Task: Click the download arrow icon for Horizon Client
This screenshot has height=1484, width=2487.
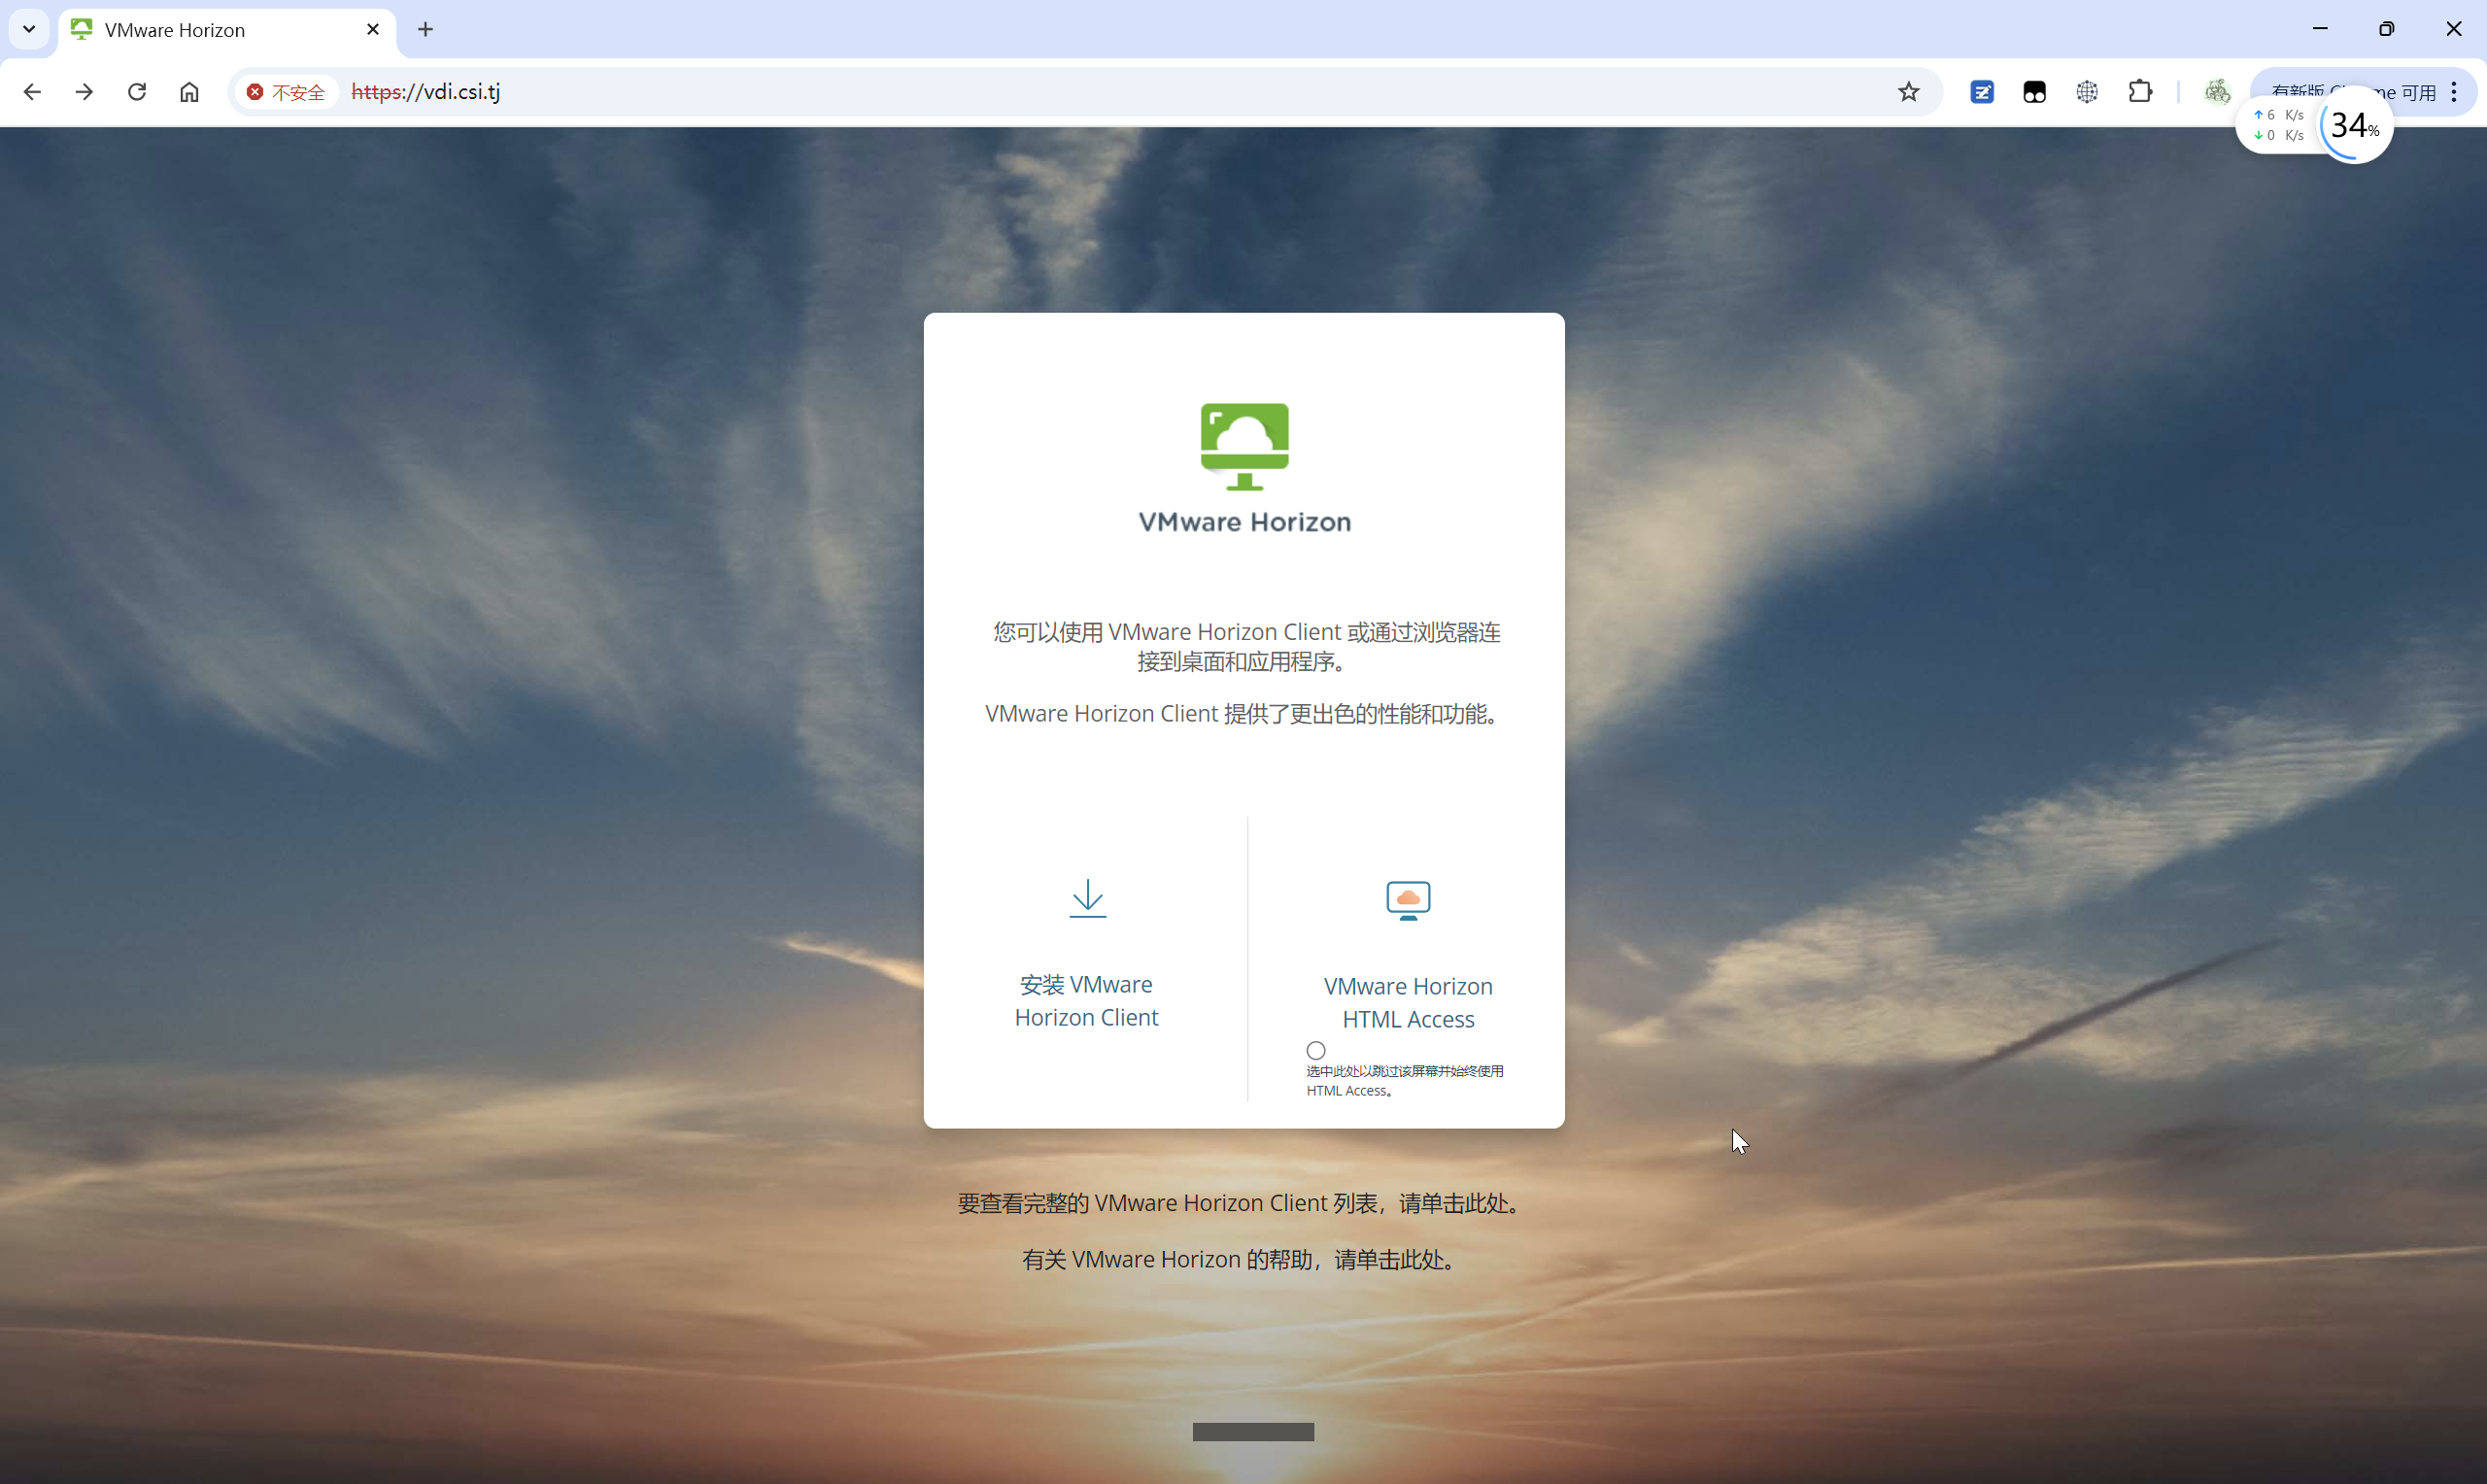Action: [1087, 898]
